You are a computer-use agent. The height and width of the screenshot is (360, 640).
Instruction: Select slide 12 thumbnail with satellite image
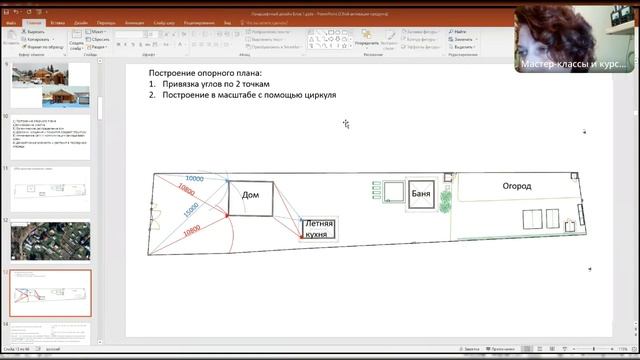point(51,241)
